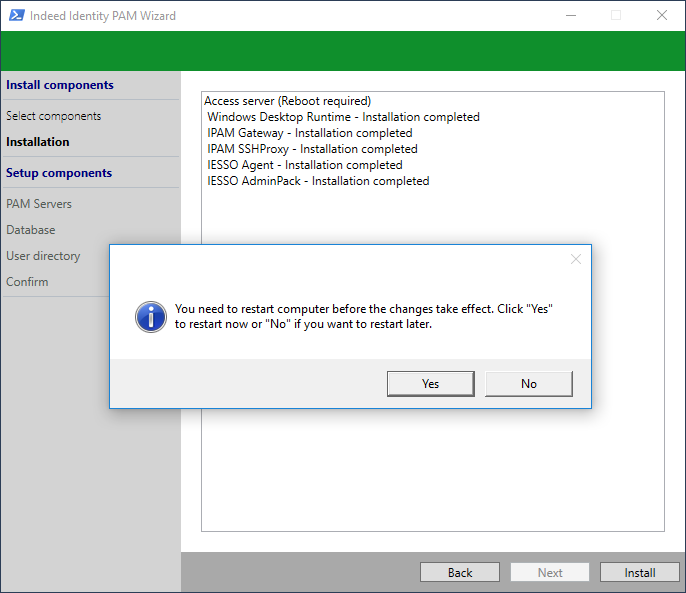686x593 pixels.
Task: Click the IPAM SSHProxy installation line
Action: pos(312,149)
